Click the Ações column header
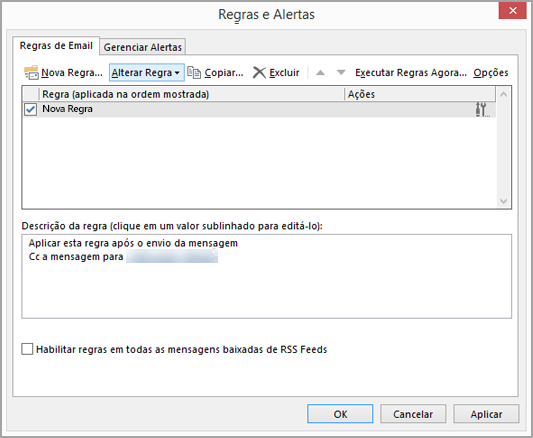Screen dimensions: 533x438 tap(420, 94)
